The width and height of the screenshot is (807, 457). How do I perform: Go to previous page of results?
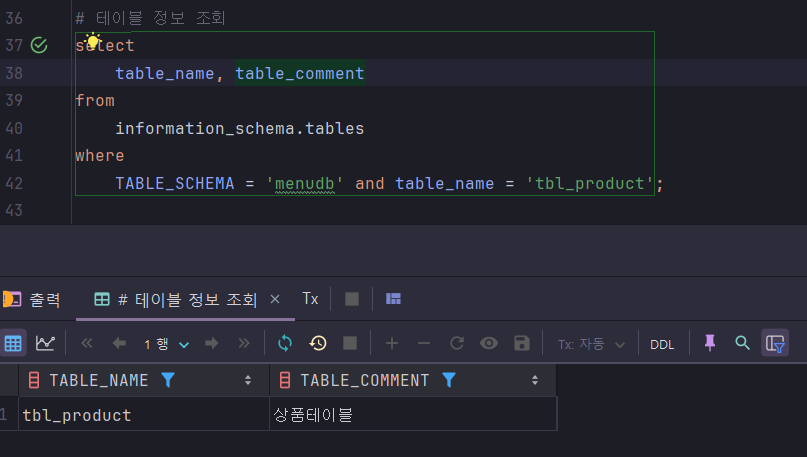119,343
